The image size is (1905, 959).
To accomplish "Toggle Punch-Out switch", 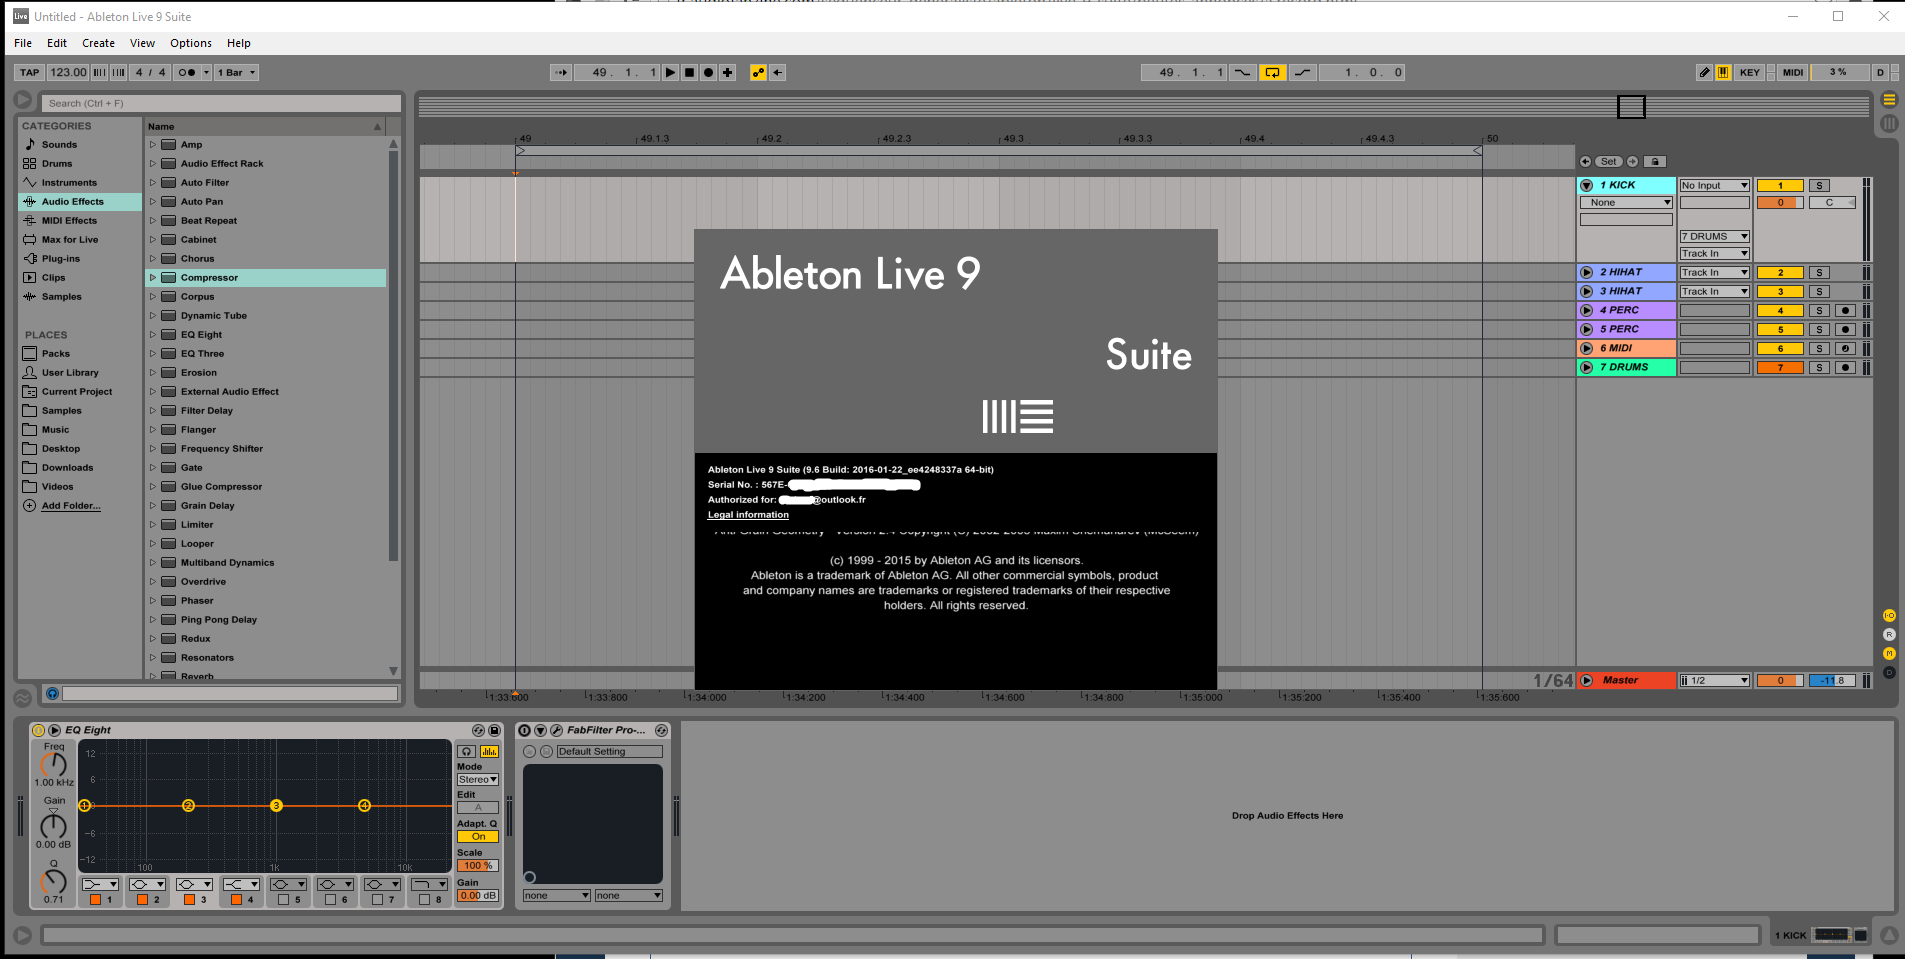I will tap(1302, 72).
